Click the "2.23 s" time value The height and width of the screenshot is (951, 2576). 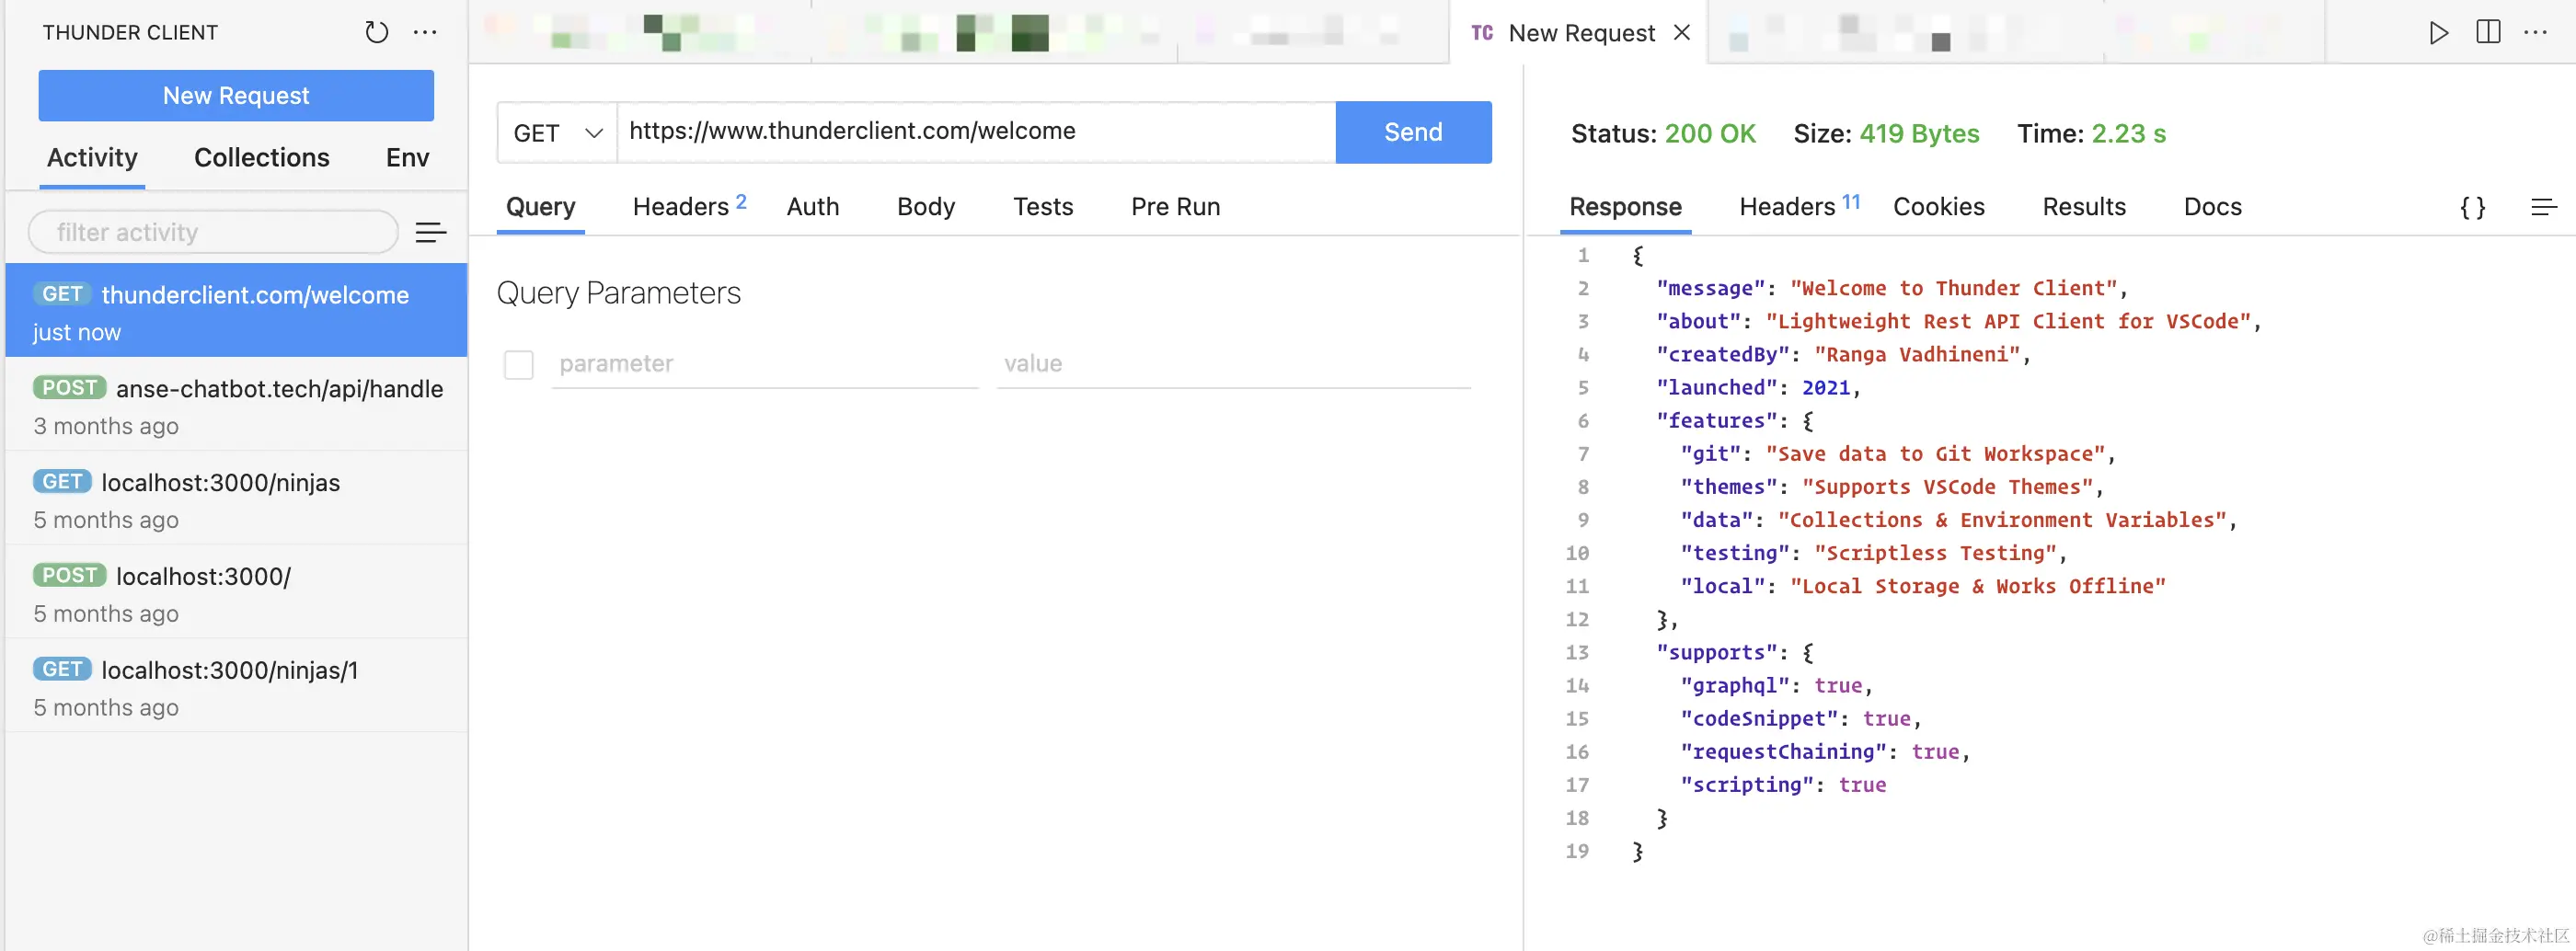click(2128, 134)
